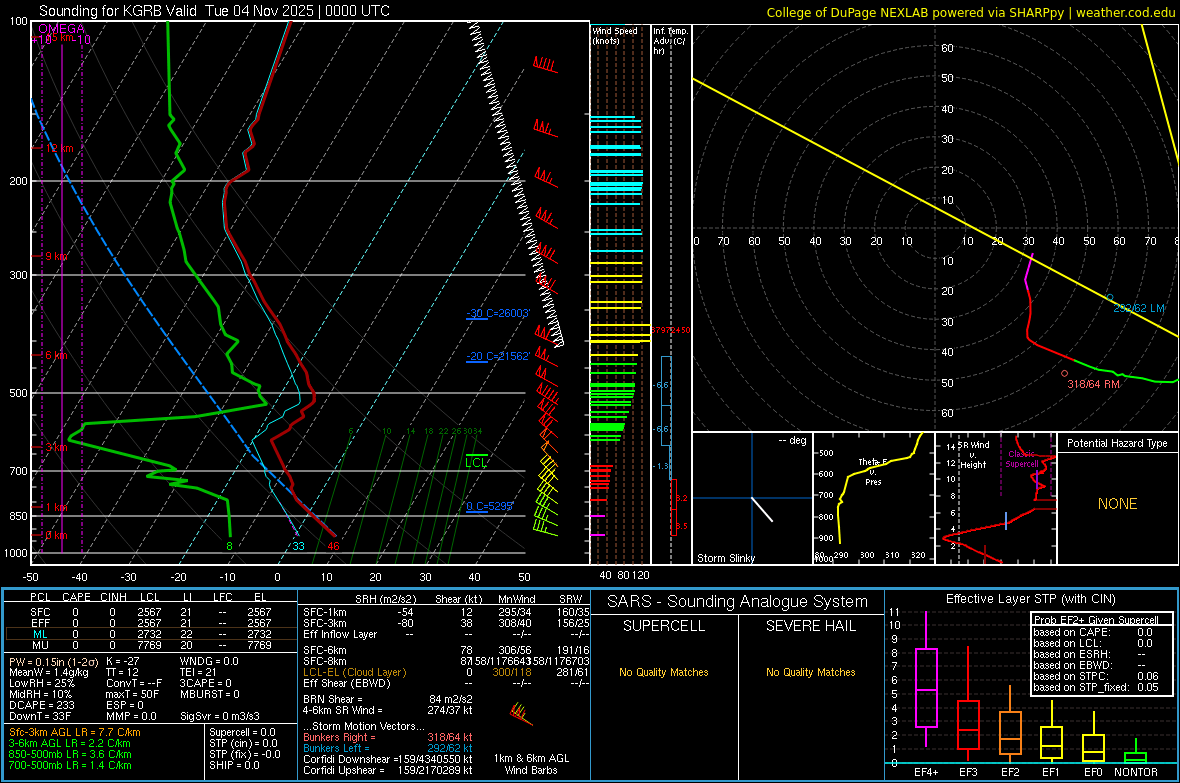
Task: Click the 'Storm Slinky' panel label
Action: coord(725,558)
